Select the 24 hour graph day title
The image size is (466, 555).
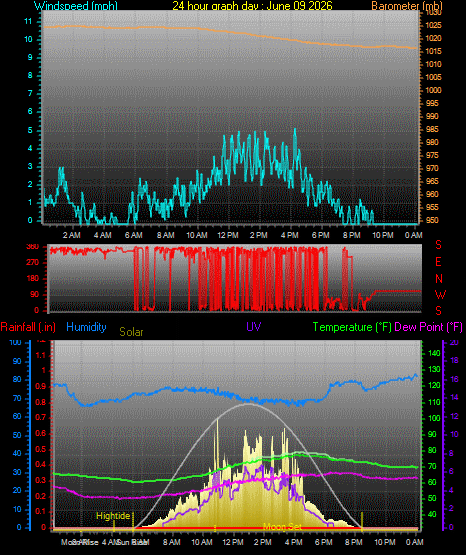[252, 6]
